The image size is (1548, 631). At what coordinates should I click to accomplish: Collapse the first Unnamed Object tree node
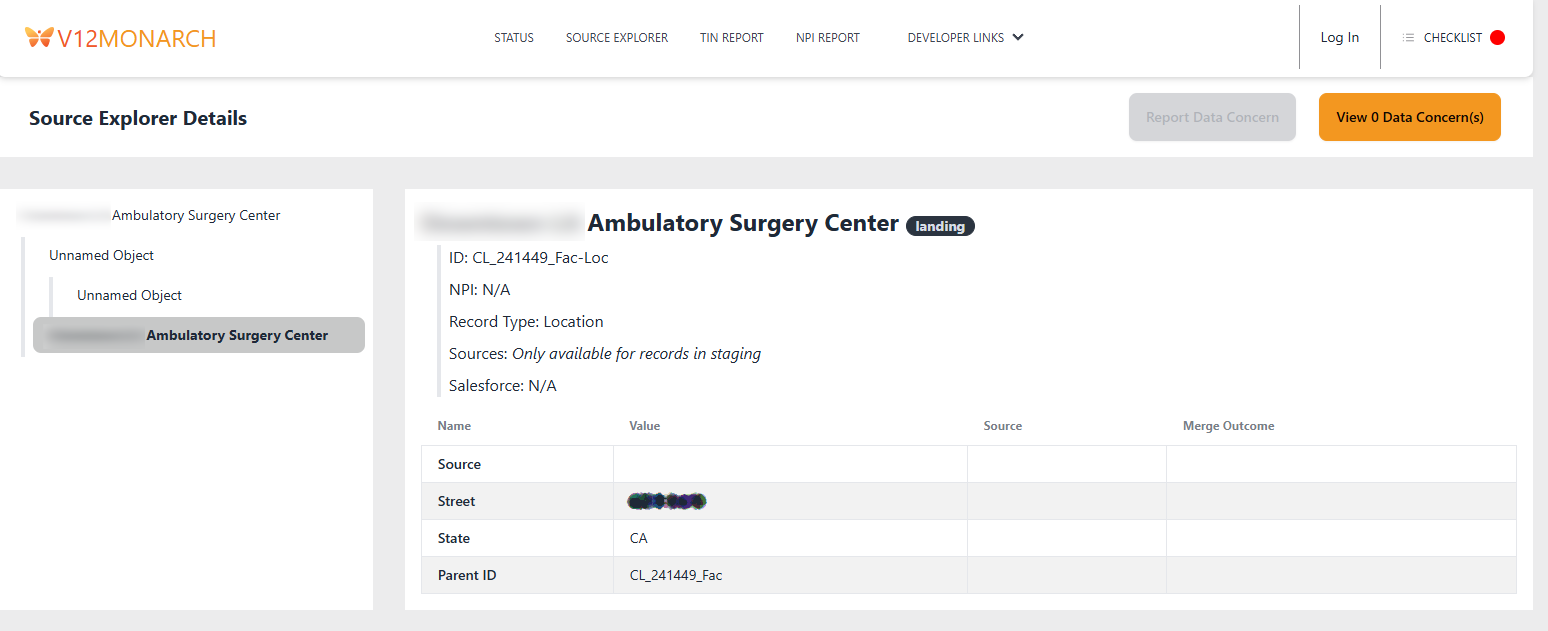(101, 255)
